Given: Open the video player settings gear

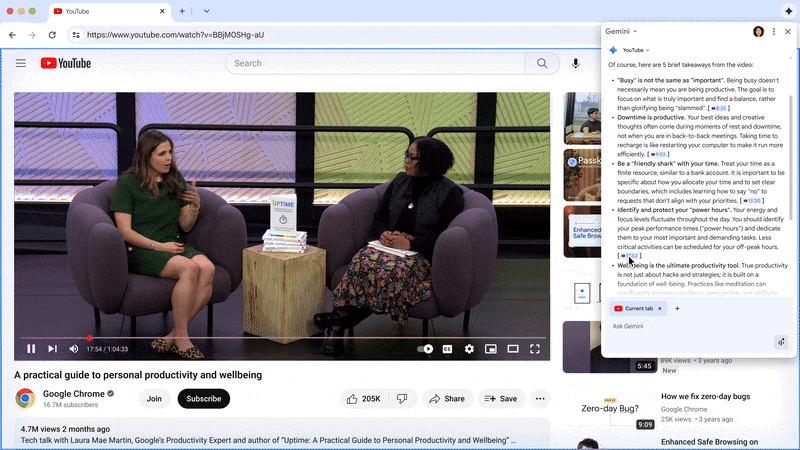Looking at the screenshot, I should [x=469, y=349].
